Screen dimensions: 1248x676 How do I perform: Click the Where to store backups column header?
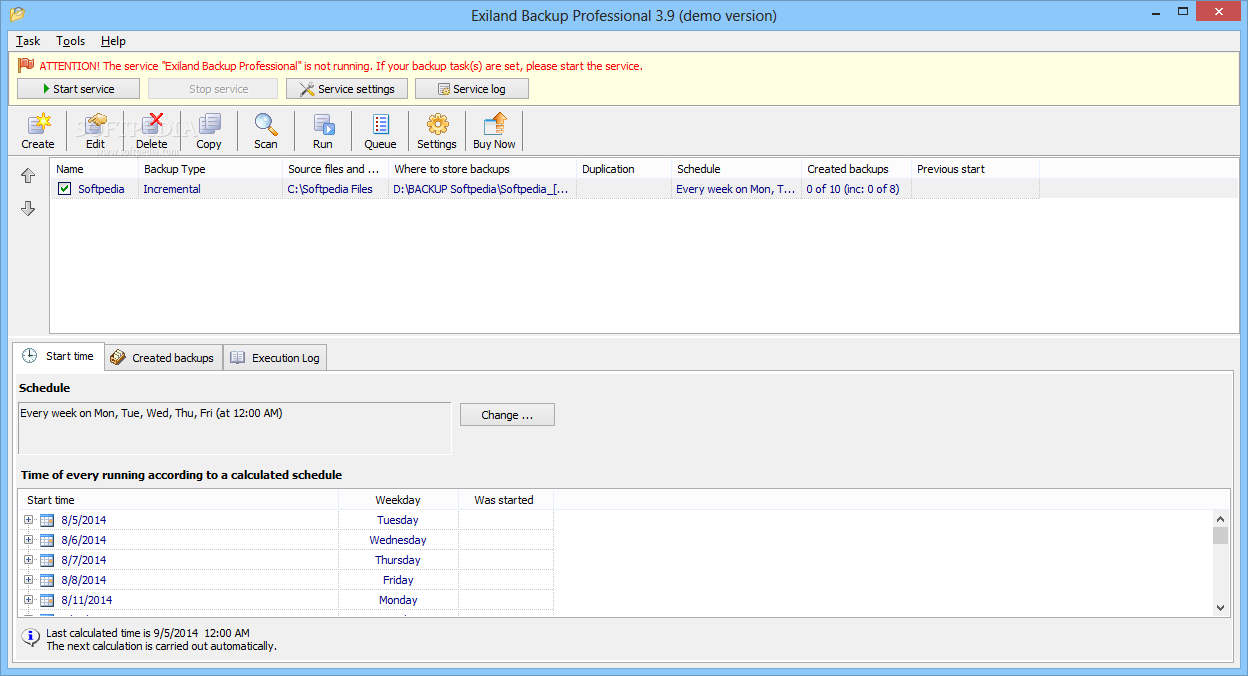482,169
